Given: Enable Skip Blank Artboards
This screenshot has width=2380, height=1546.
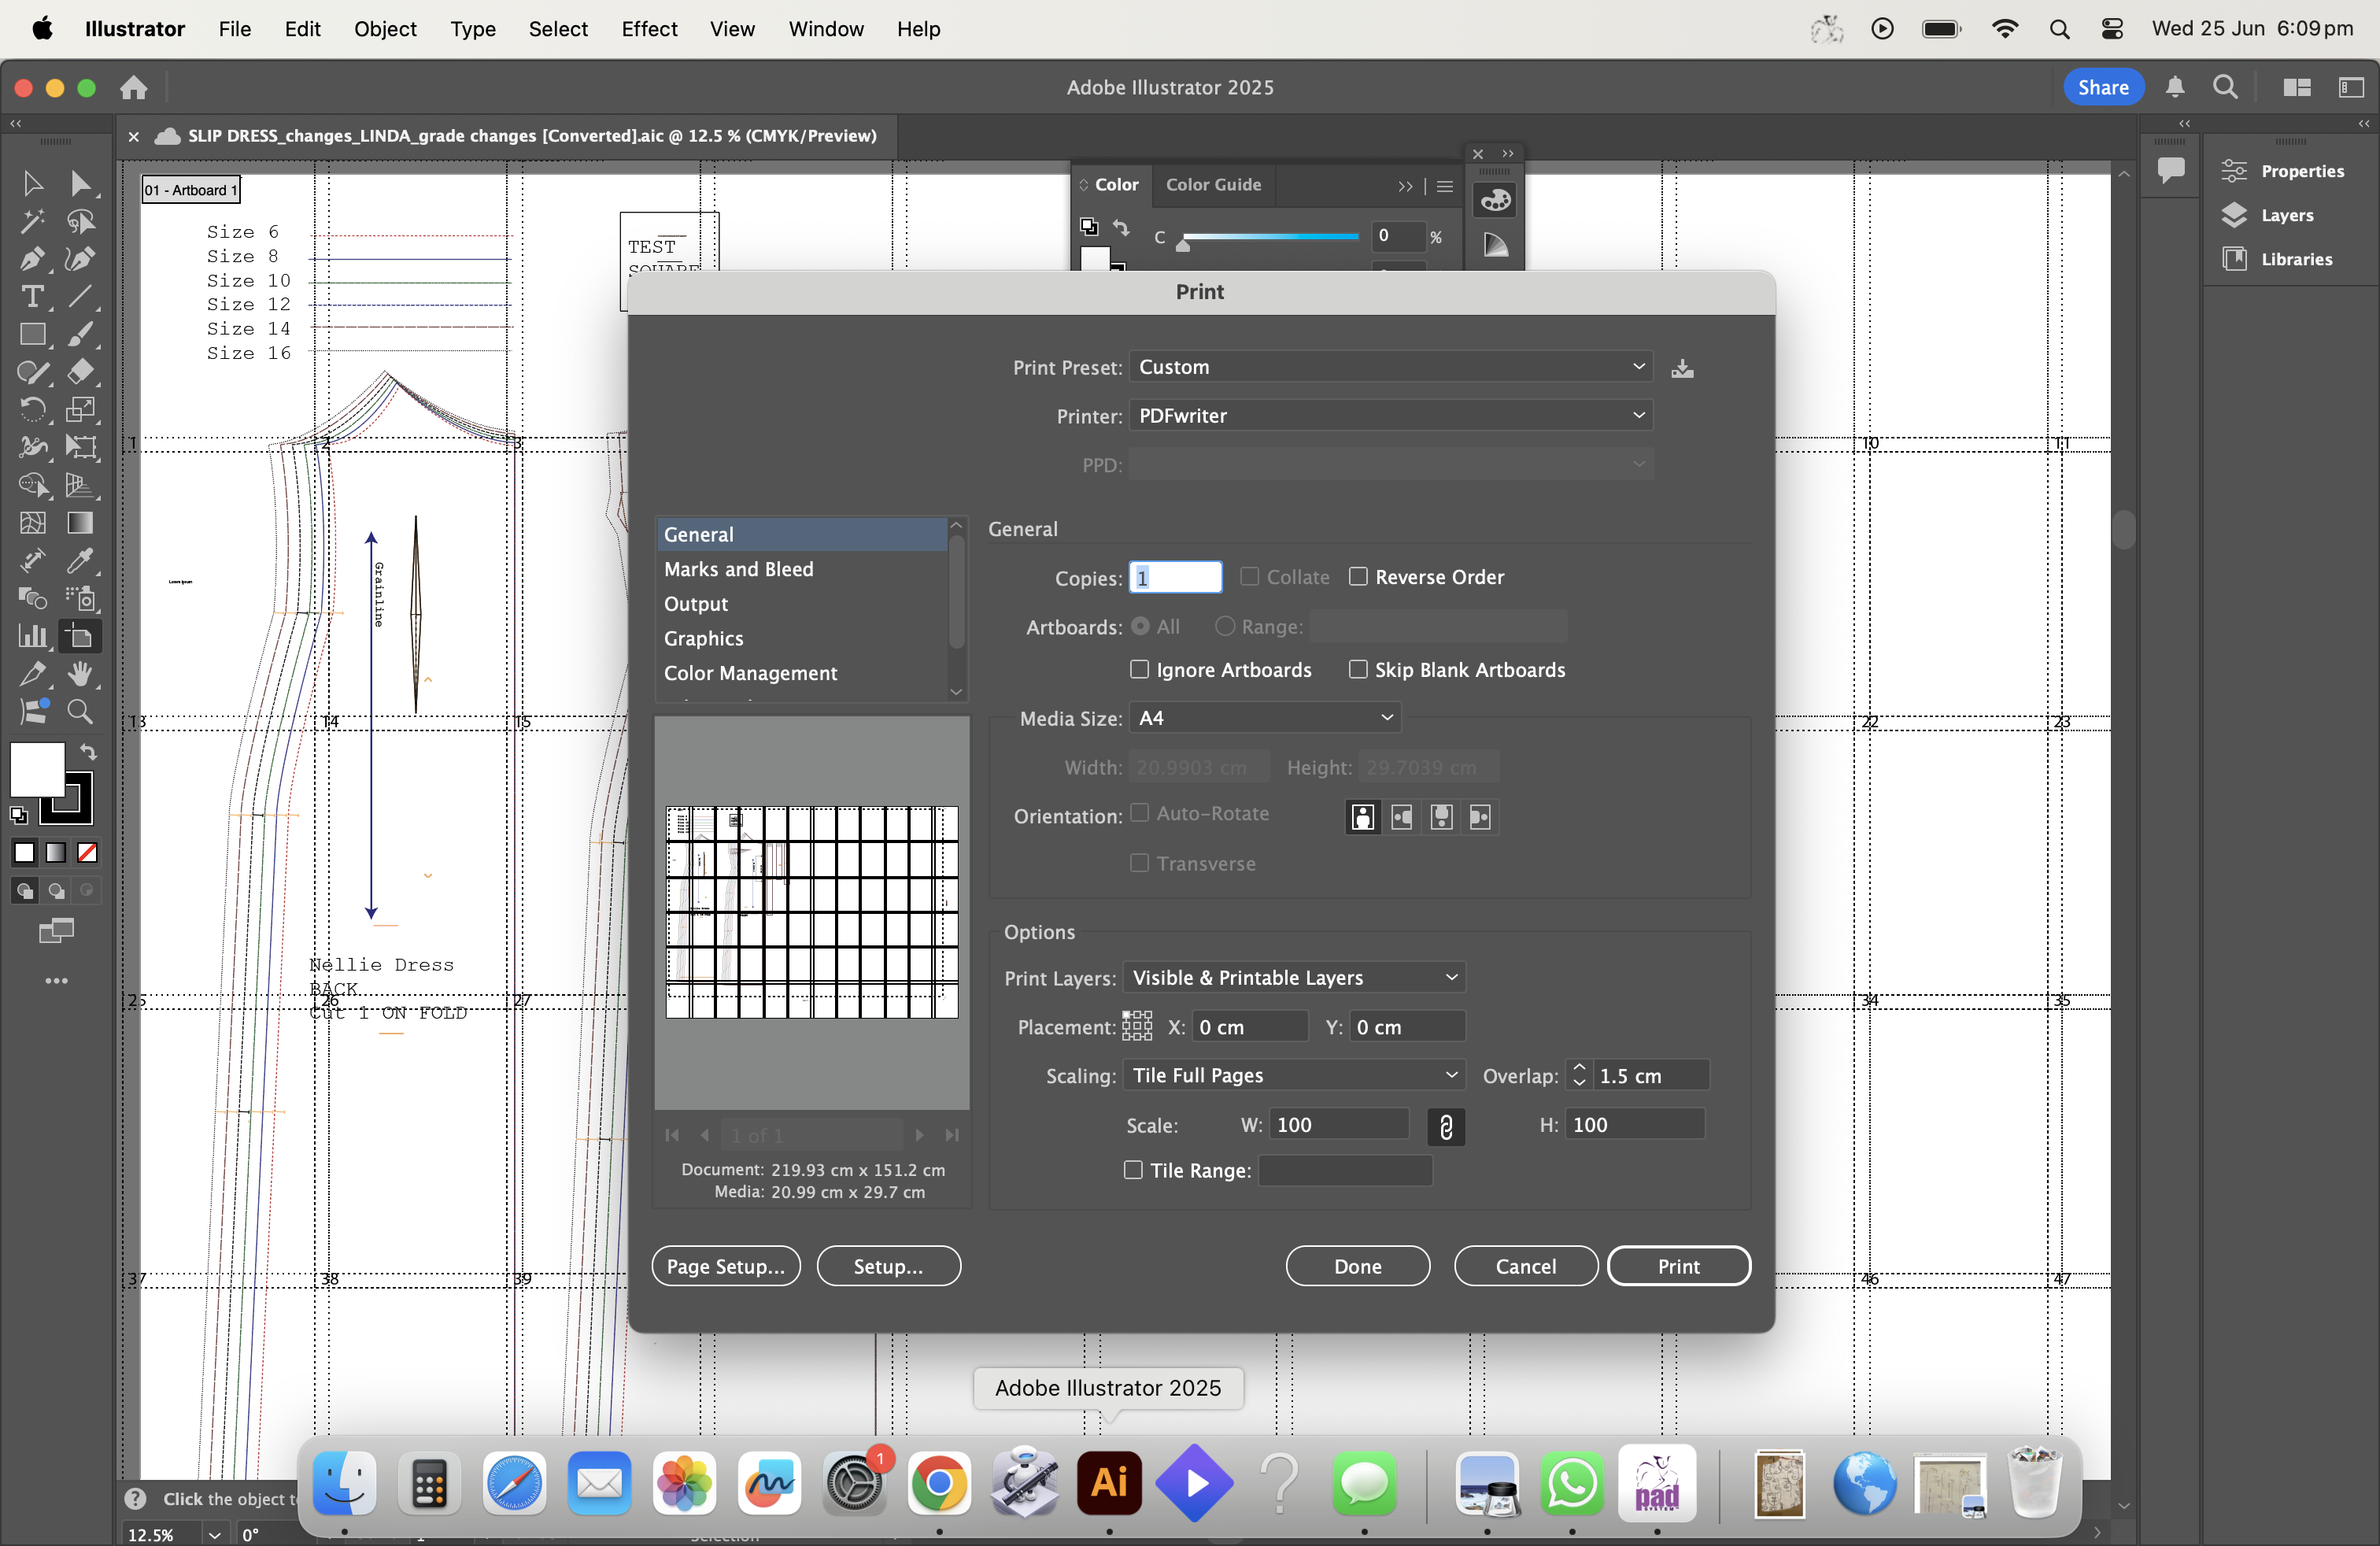Looking at the screenshot, I should [x=1358, y=669].
